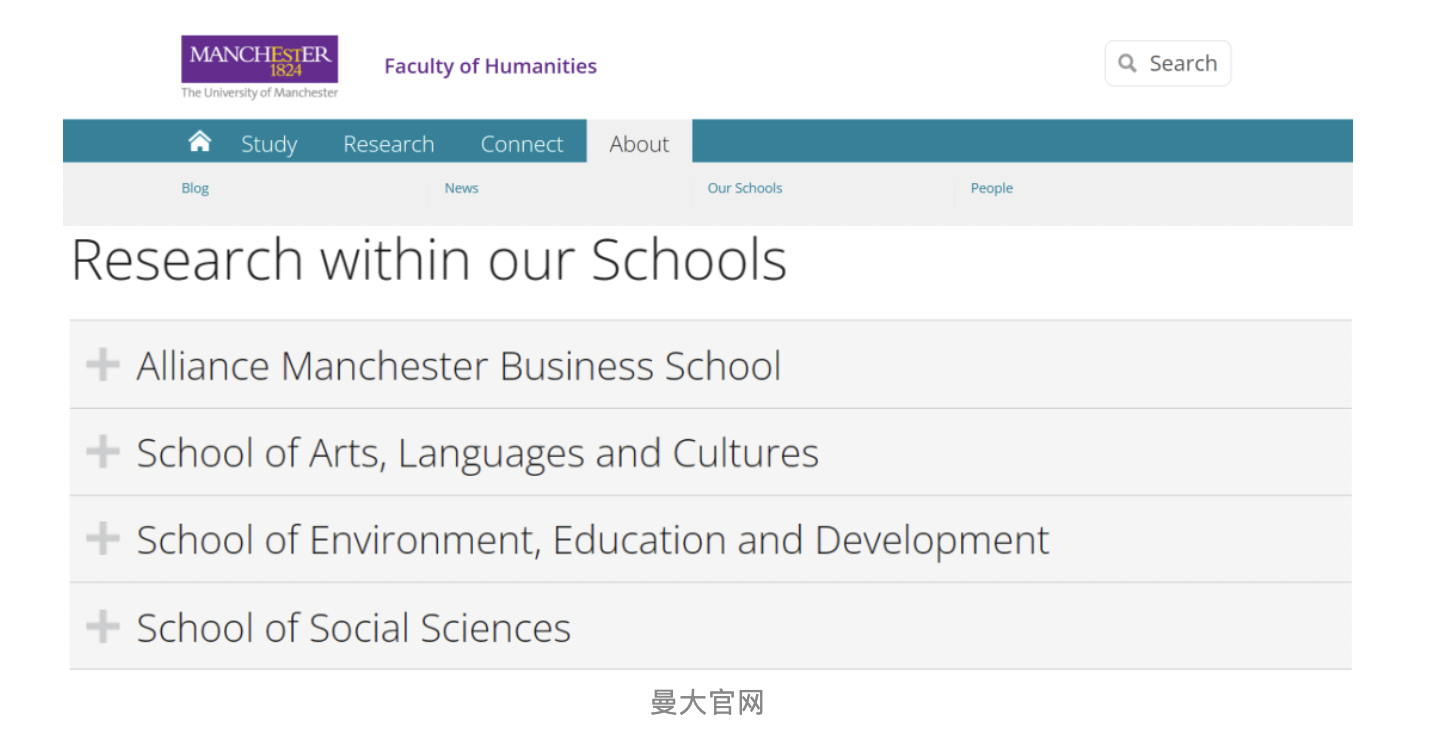Open the People link
The height and width of the screenshot is (746, 1446).
[991, 188]
